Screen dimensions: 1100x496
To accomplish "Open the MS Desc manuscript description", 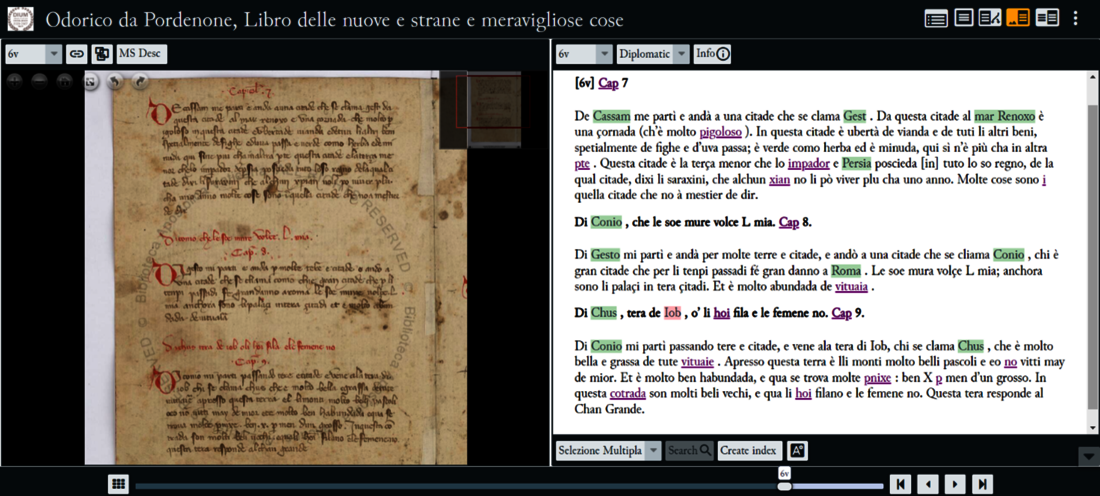I will 141,54.
